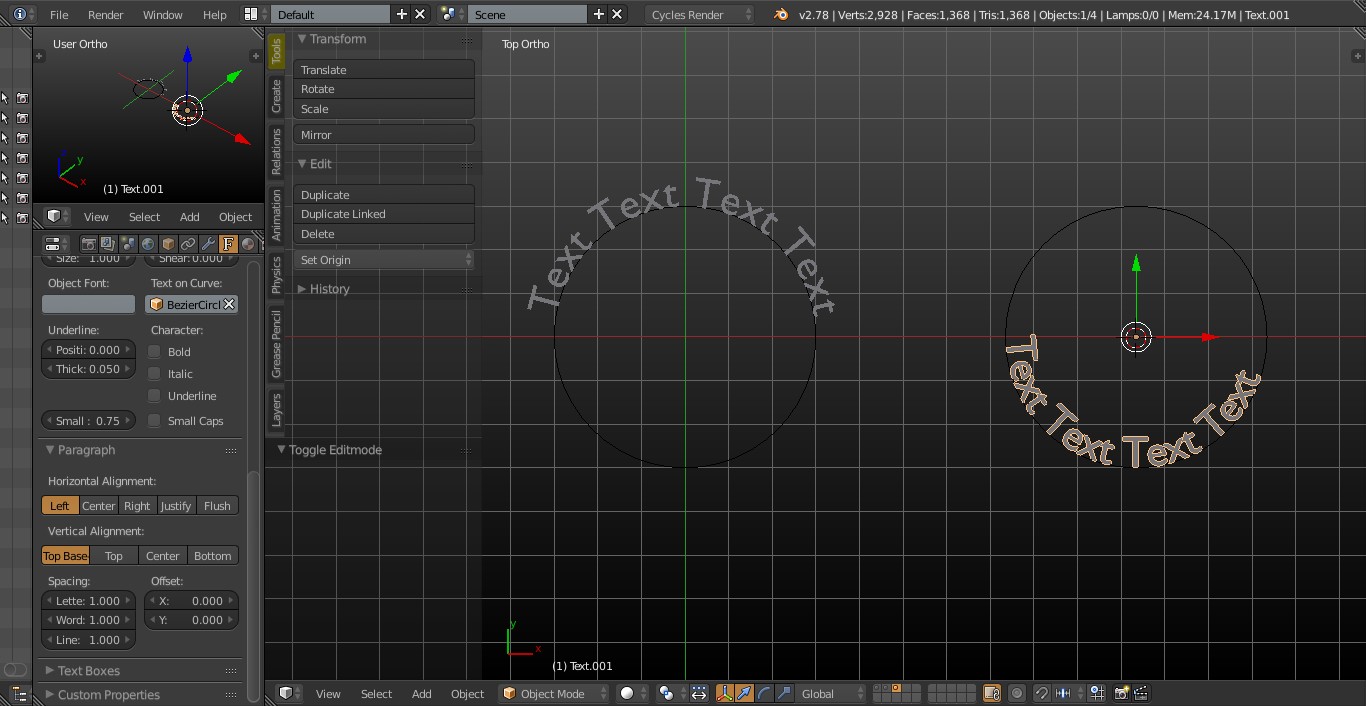Switch to the Grease Pencil tool shelf tab
The width and height of the screenshot is (1366, 706).
click(x=277, y=344)
